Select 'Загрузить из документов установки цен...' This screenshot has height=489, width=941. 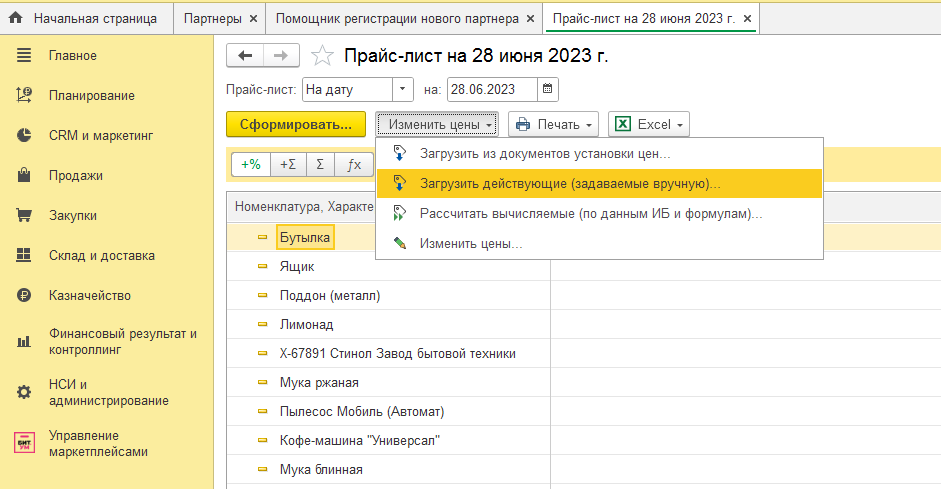point(545,154)
